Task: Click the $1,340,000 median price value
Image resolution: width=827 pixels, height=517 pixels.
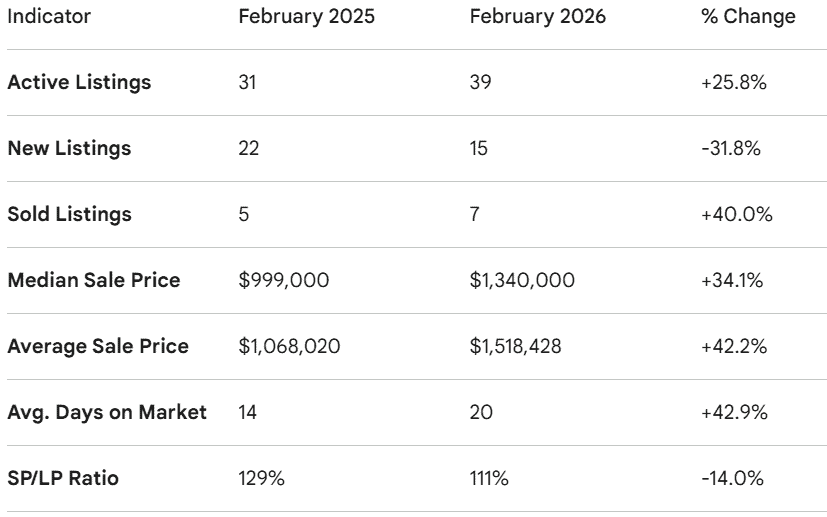Action: [x=522, y=280]
